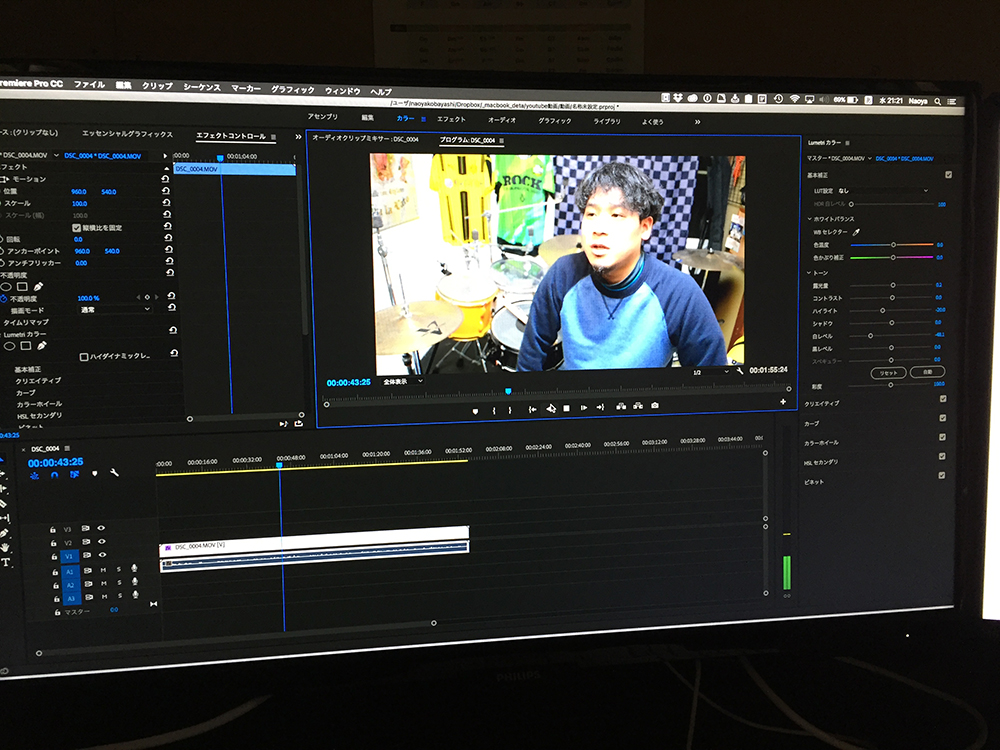Open シーケンス menu
The image size is (1000, 750).
coord(202,87)
